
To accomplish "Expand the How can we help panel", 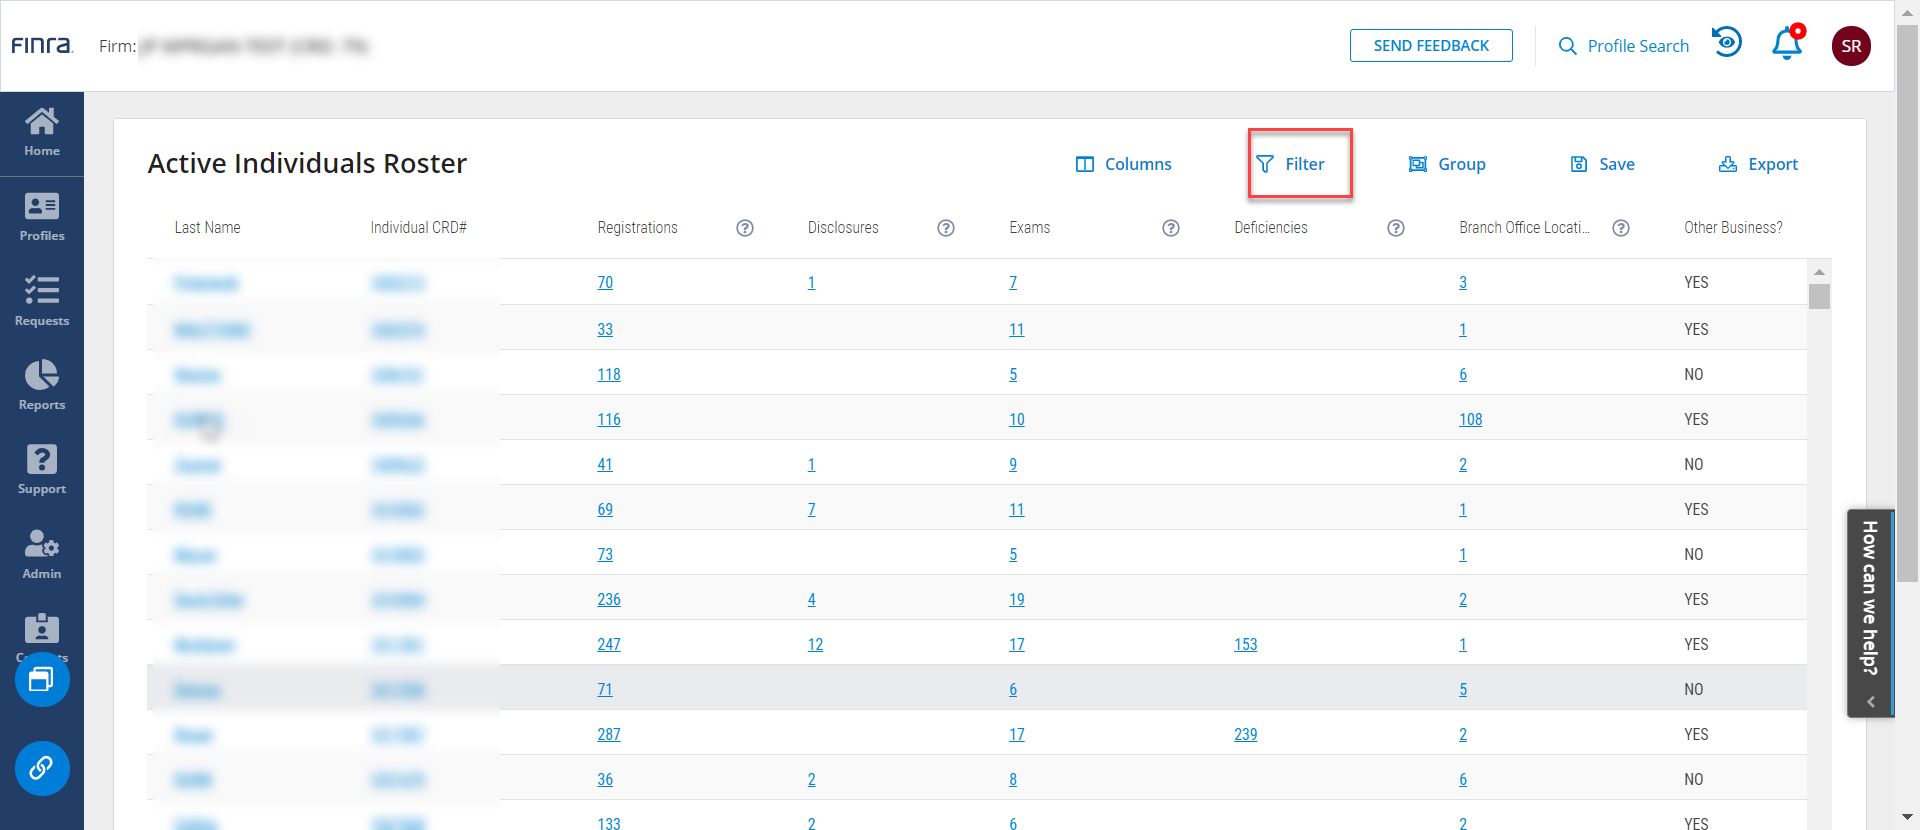I will (x=1870, y=612).
